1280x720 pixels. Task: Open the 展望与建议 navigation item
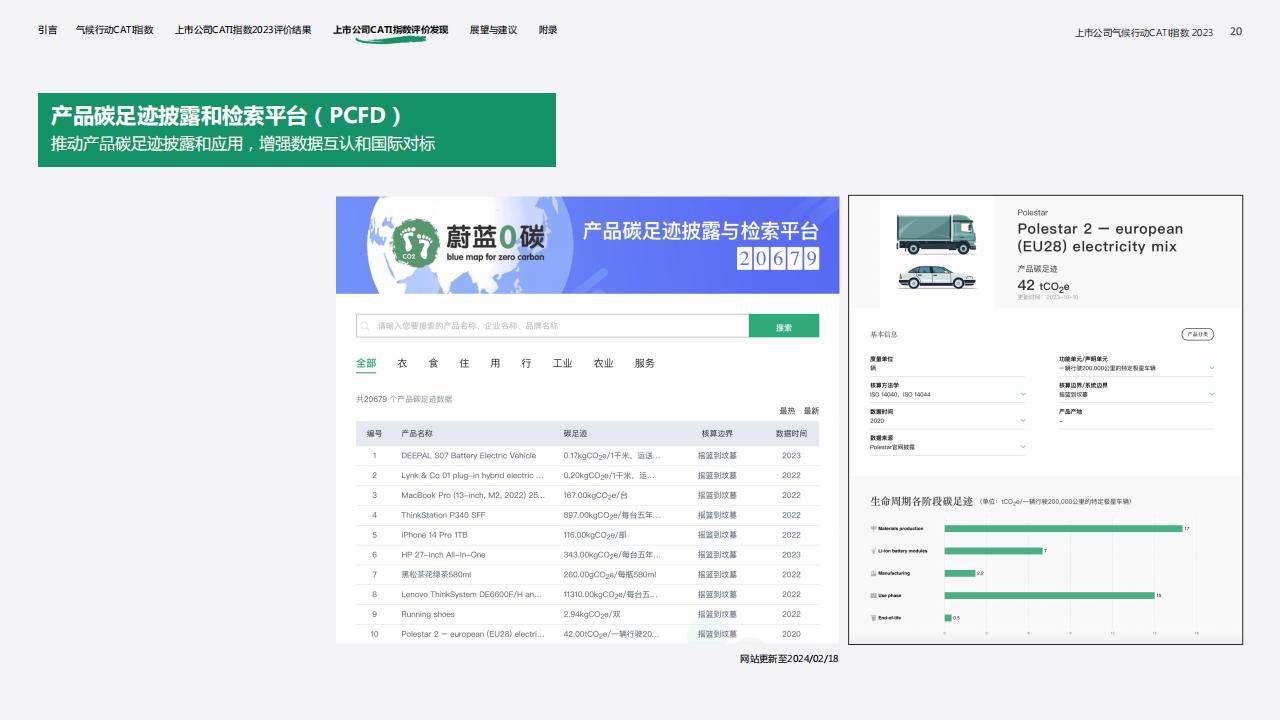coord(493,30)
